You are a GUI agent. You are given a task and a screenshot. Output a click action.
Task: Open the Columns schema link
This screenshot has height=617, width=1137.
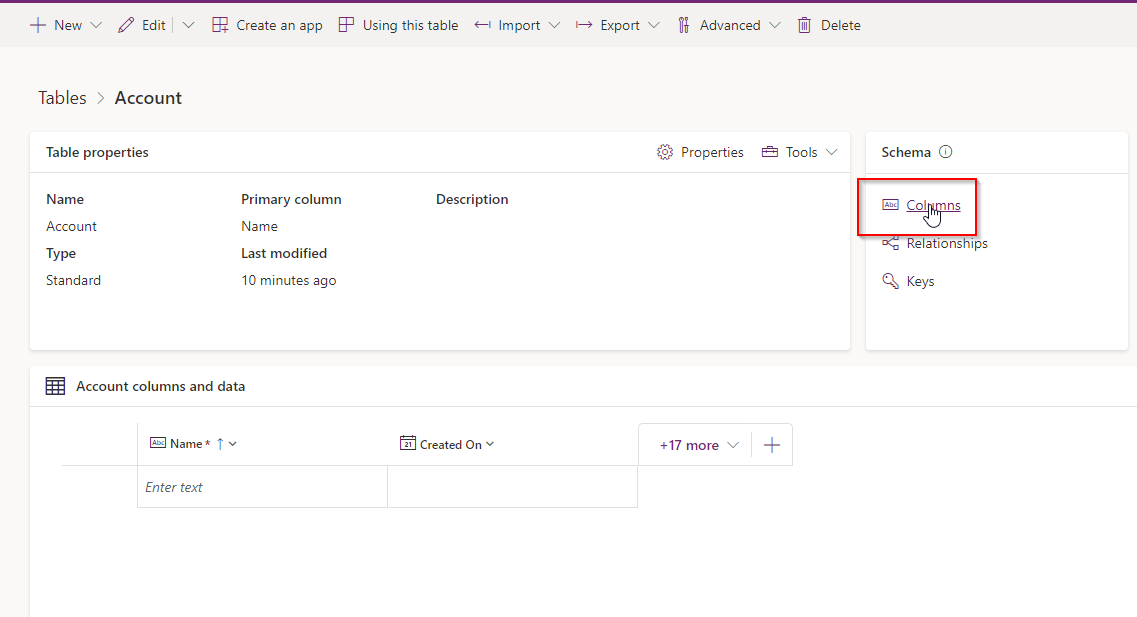(x=933, y=205)
